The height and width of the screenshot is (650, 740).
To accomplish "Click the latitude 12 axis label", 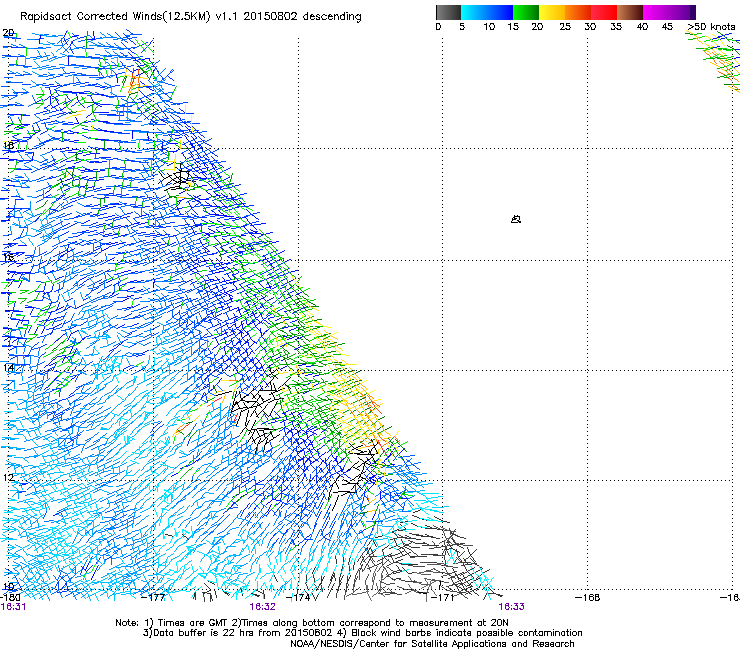I will pyautogui.click(x=8, y=477).
